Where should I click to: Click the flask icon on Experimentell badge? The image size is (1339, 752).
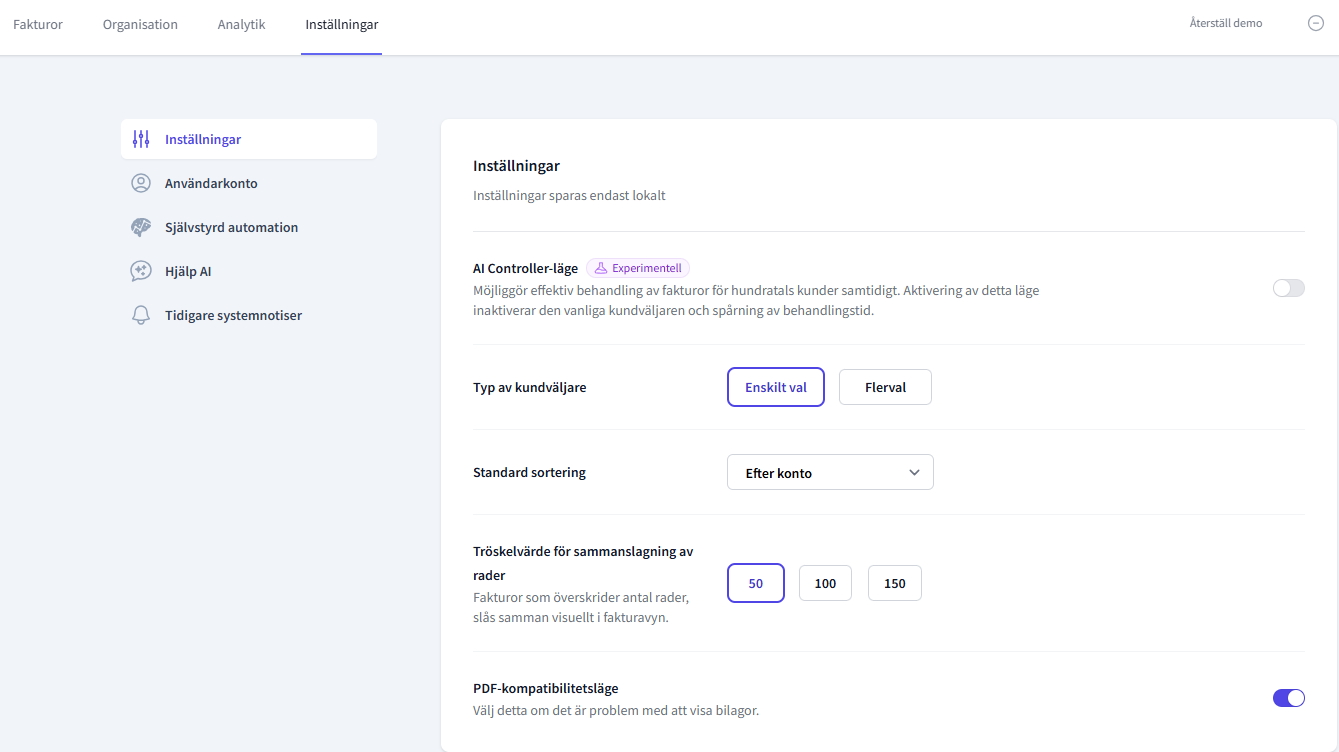[x=602, y=268]
